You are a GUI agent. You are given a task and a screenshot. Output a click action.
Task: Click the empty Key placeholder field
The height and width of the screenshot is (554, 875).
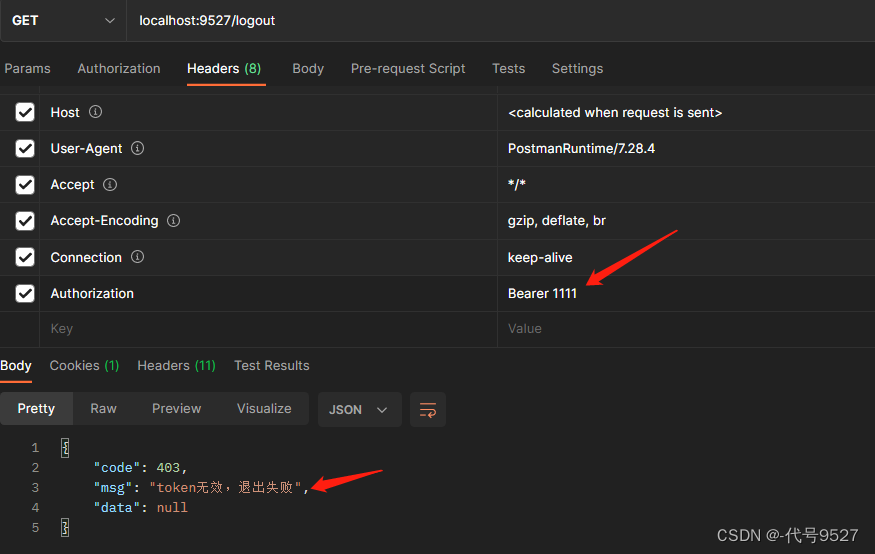268,329
